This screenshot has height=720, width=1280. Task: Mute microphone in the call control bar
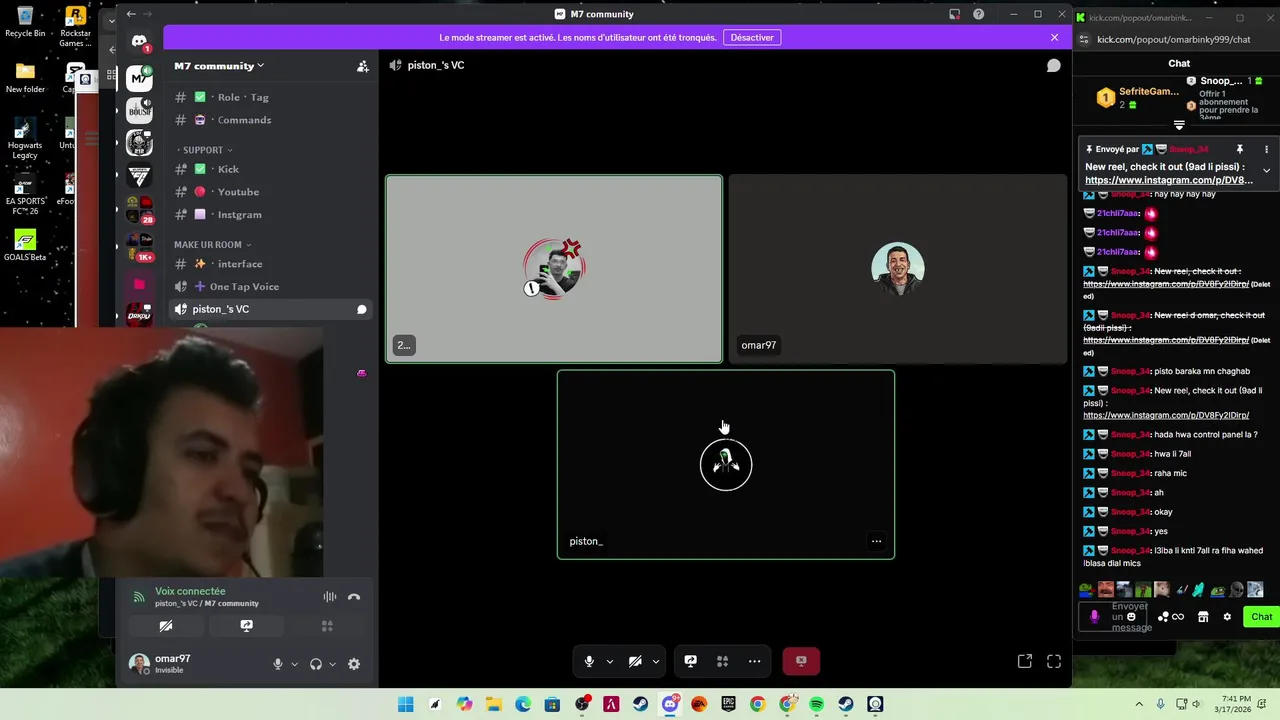click(589, 661)
